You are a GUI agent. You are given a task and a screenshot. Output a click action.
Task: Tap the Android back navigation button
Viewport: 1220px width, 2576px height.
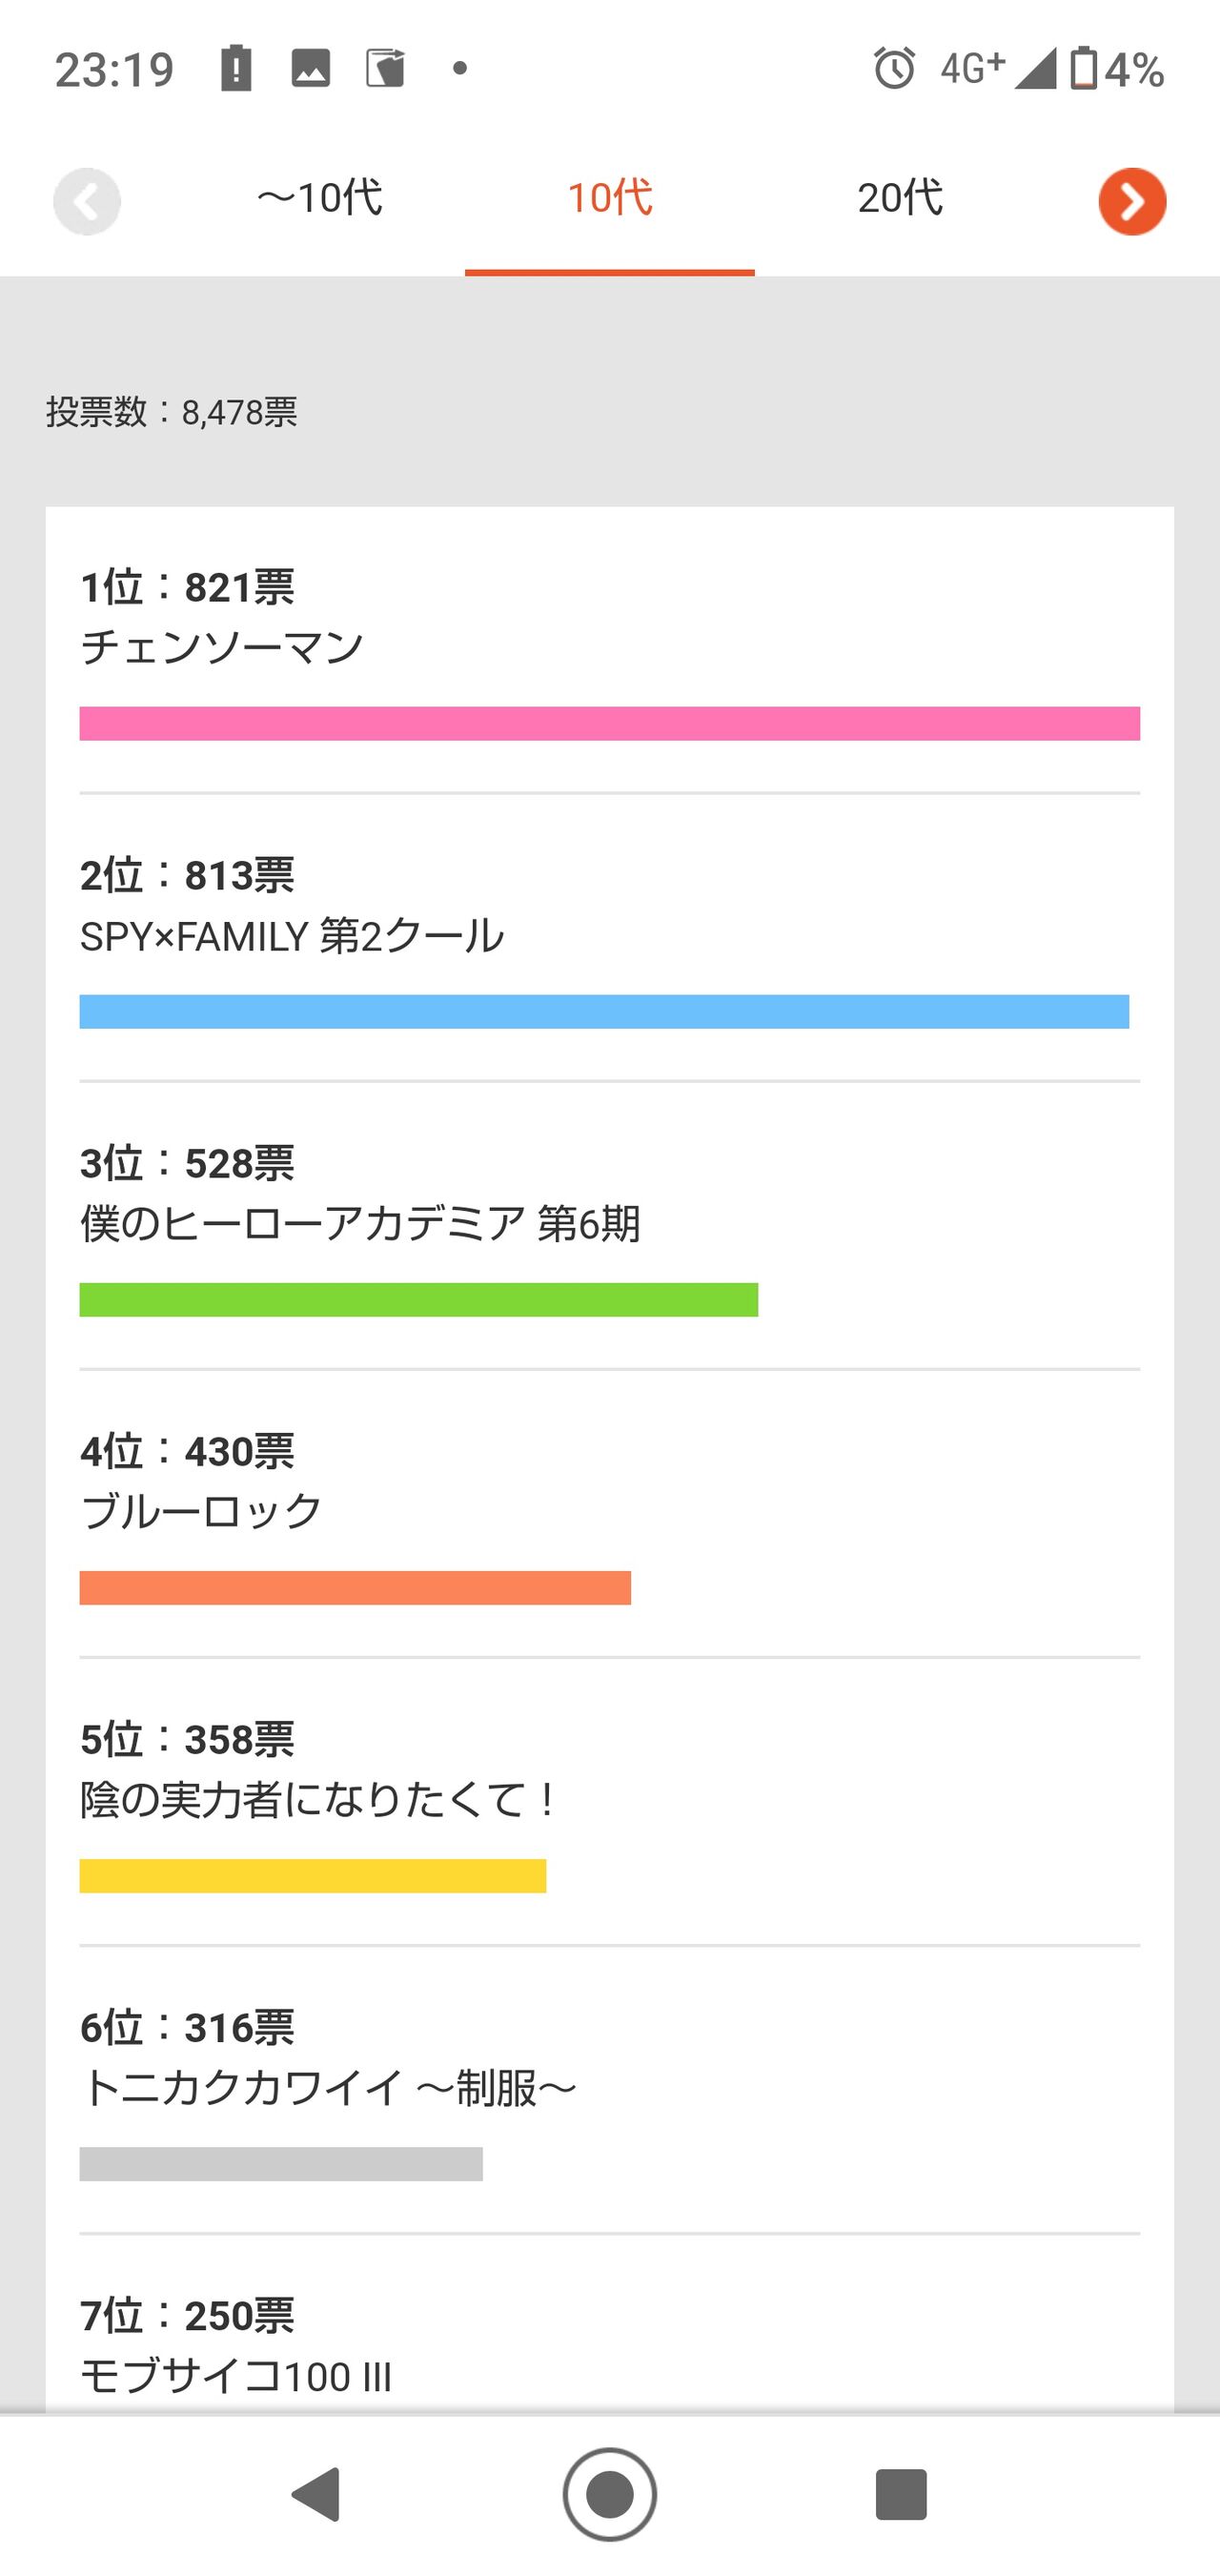click(x=317, y=2493)
